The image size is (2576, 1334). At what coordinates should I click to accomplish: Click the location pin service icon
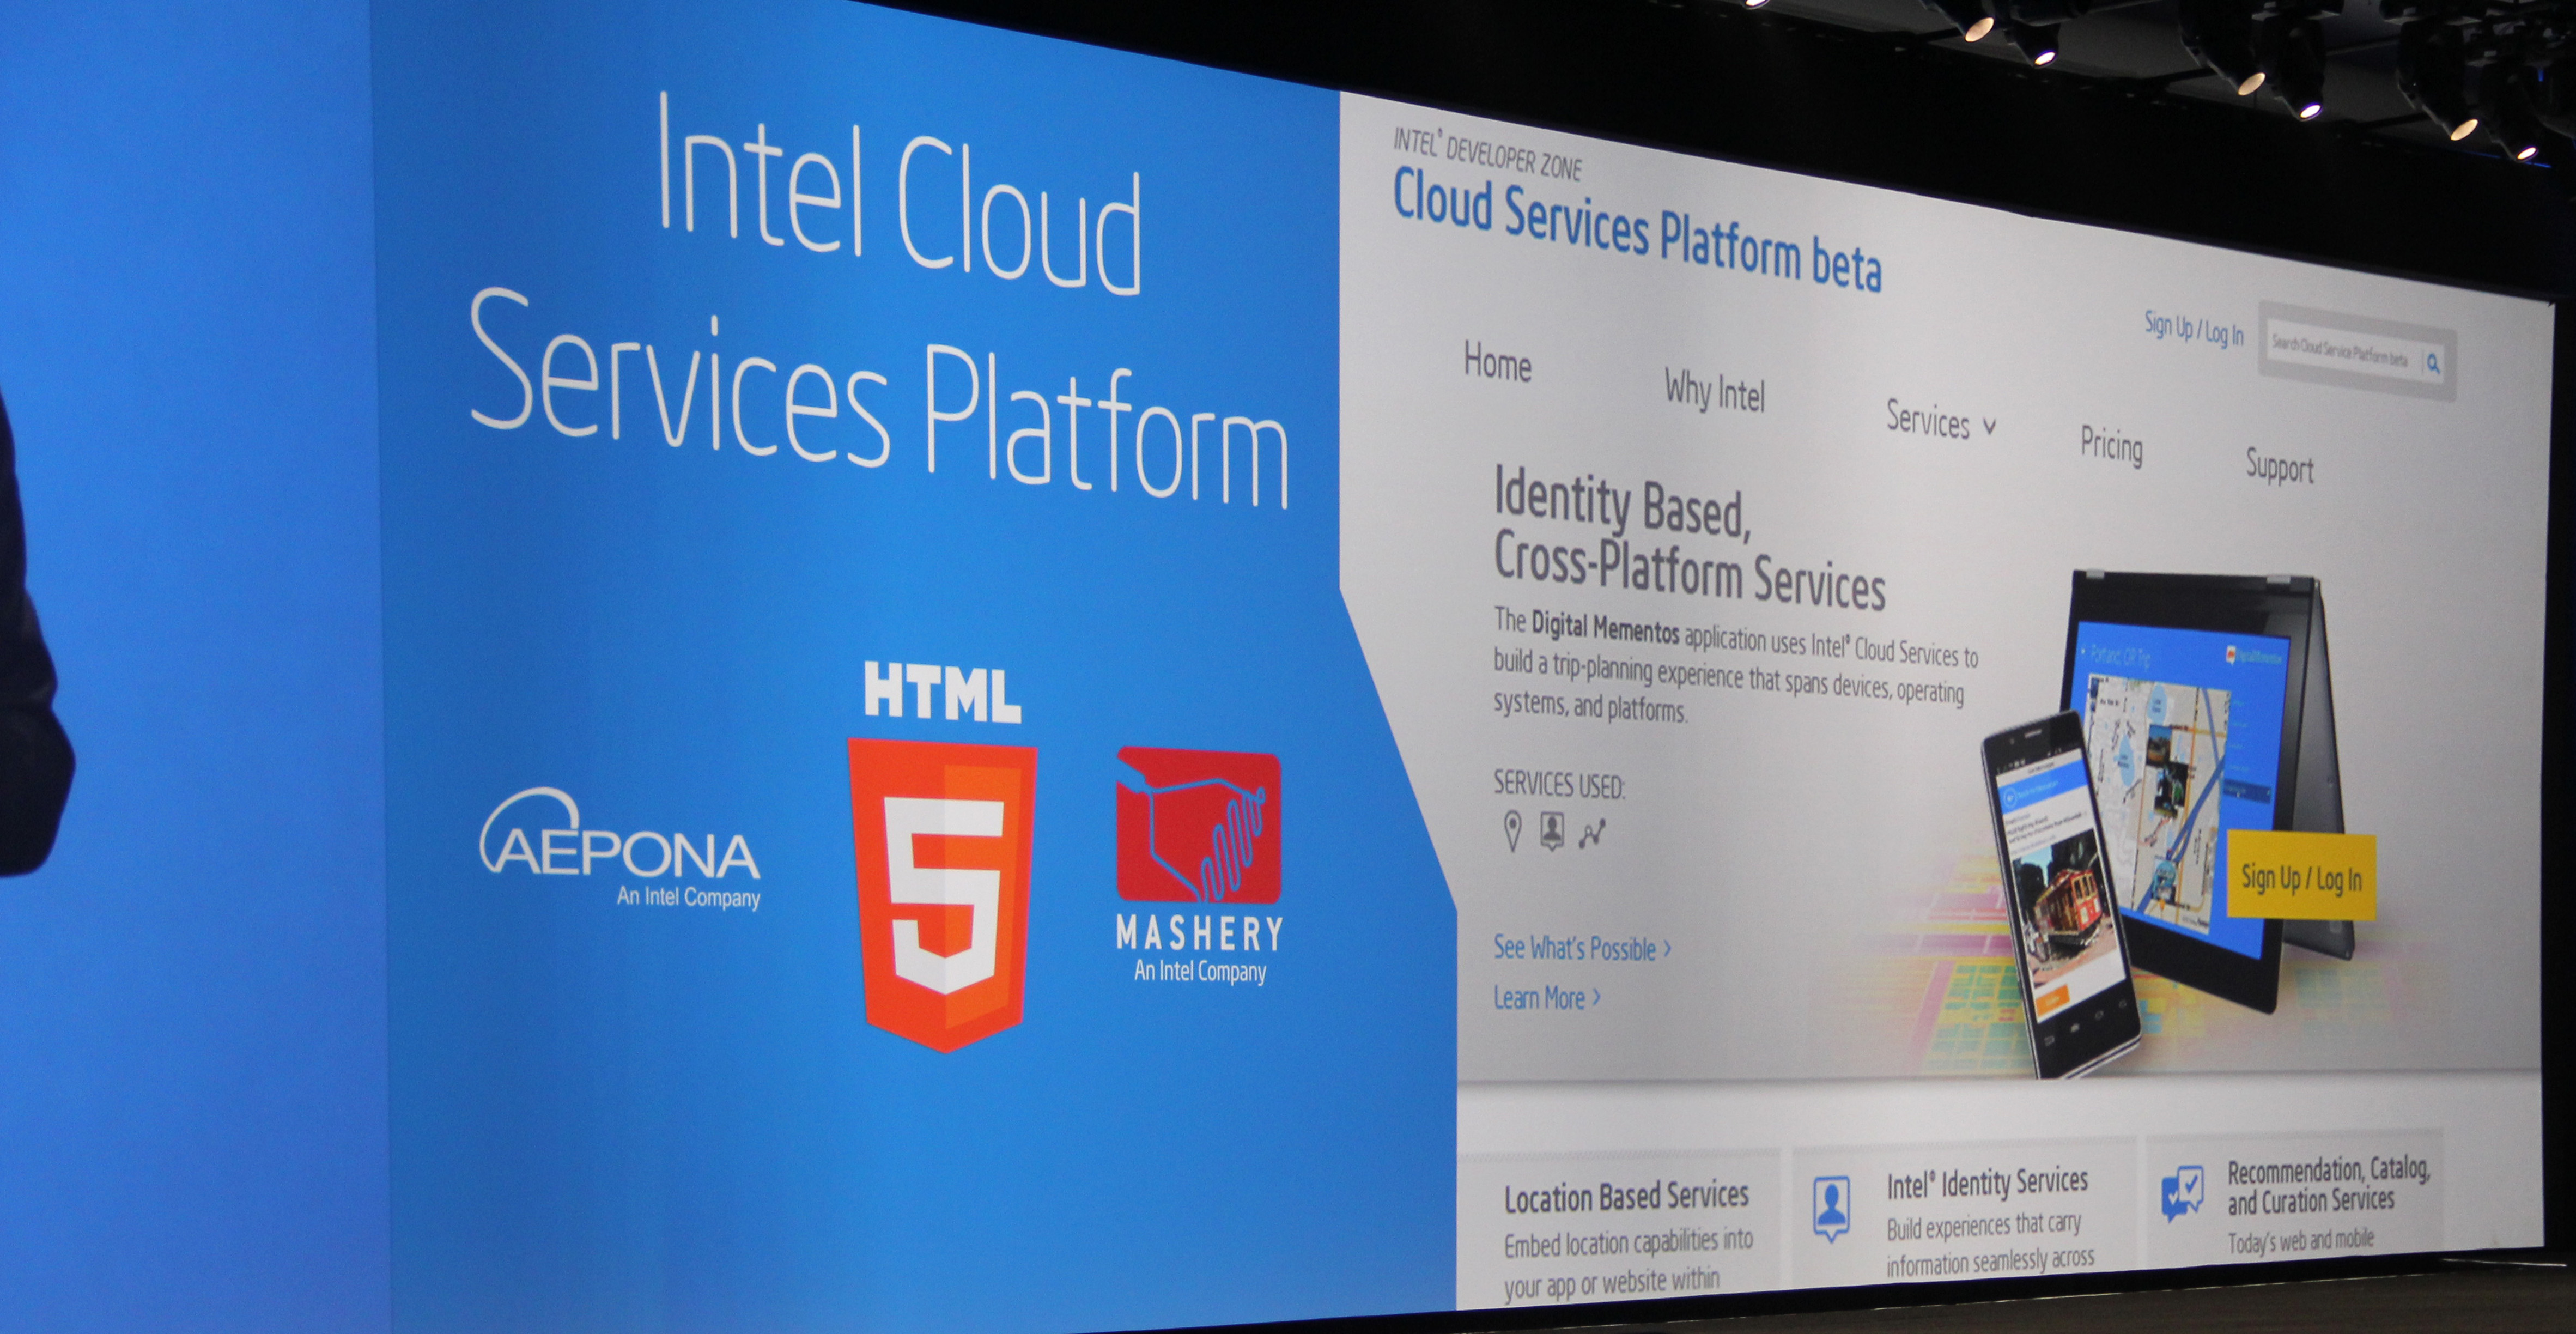1513,831
